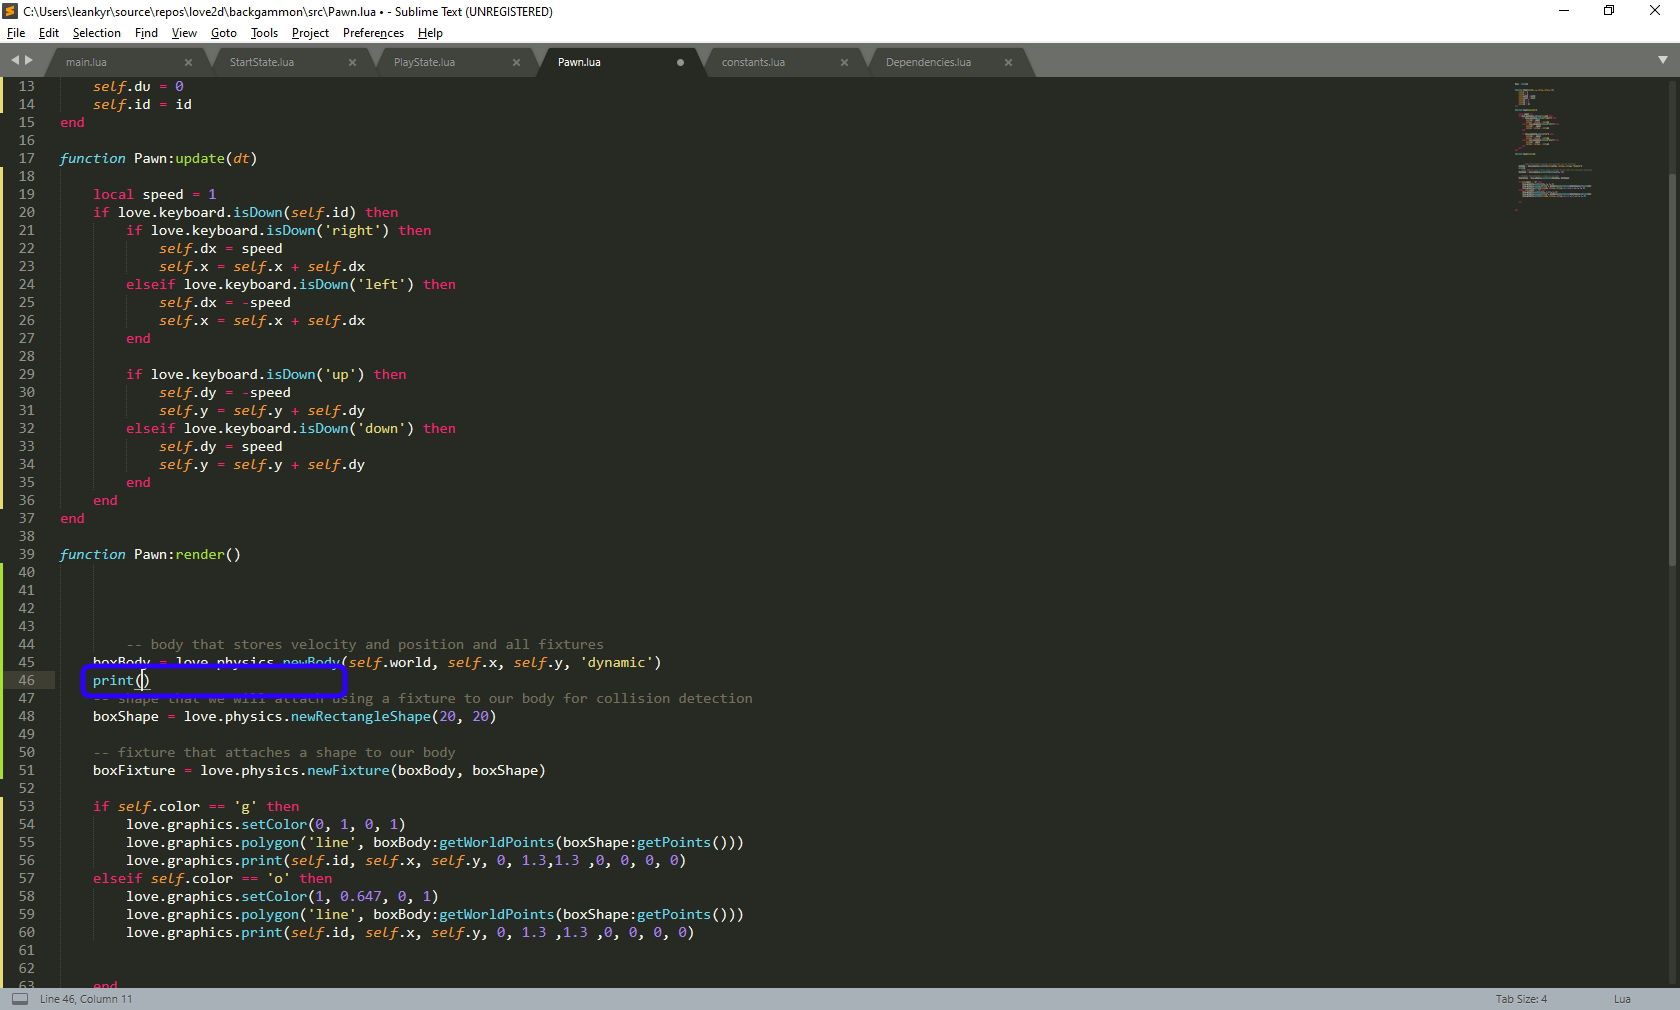
Task: Click "isDown('down')" on line 32
Action: [357, 428]
